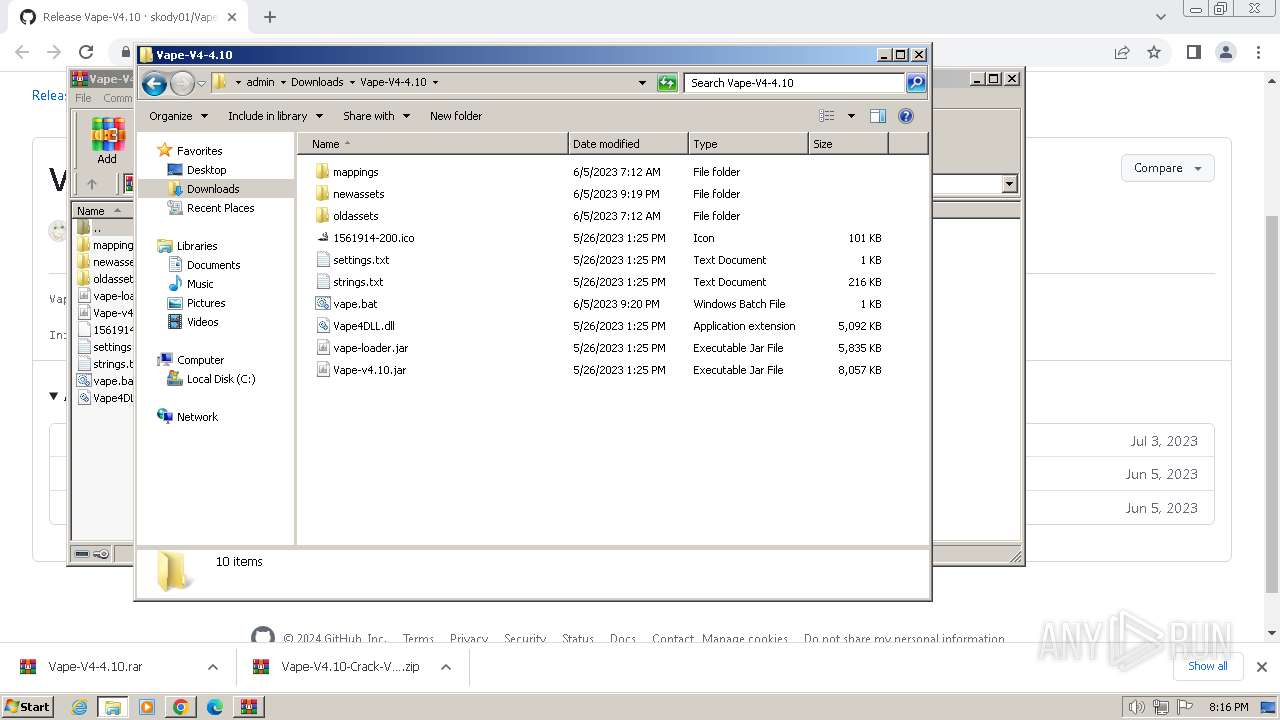Expand the address bar history dropdown arrow
The image size is (1280, 720).
(x=642, y=83)
